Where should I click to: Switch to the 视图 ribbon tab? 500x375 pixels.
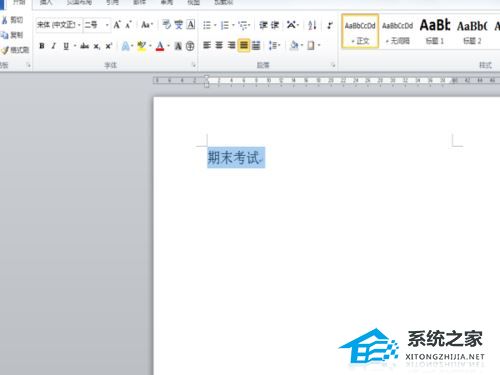pyautogui.click(x=193, y=2)
